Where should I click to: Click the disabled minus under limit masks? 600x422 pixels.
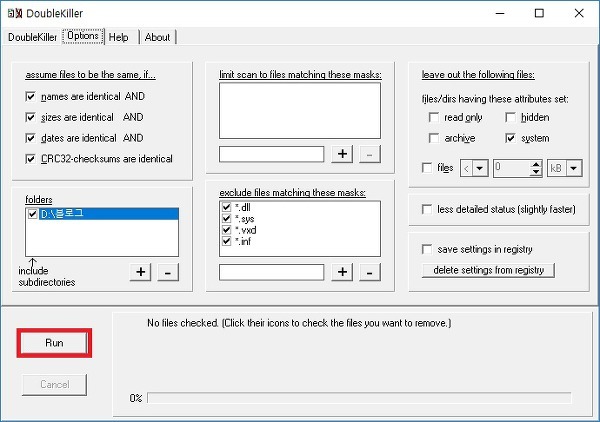pyautogui.click(x=369, y=154)
